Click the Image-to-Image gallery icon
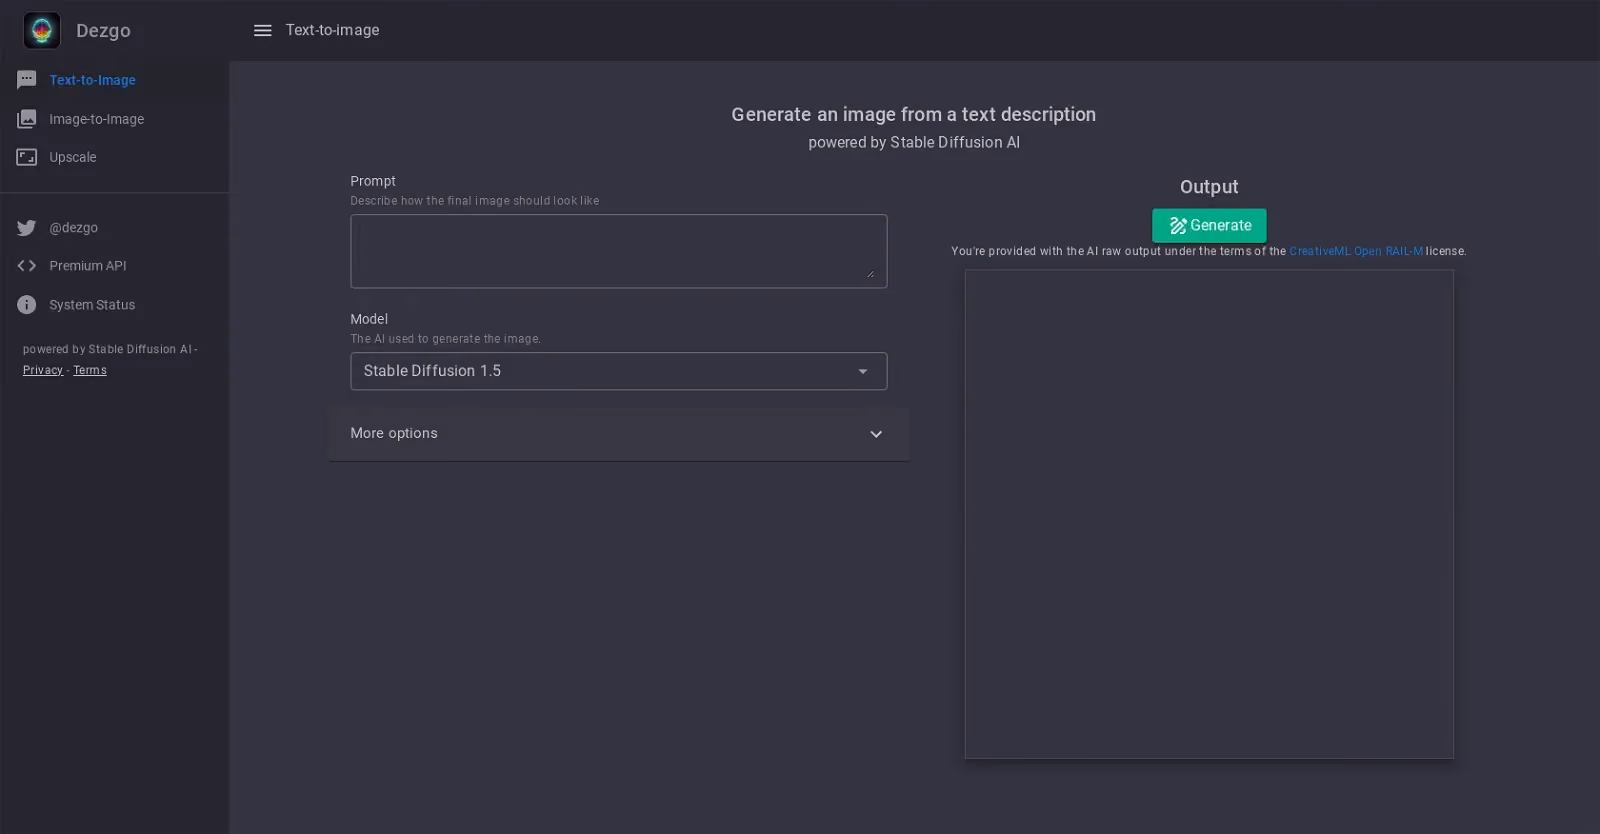 (27, 119)
